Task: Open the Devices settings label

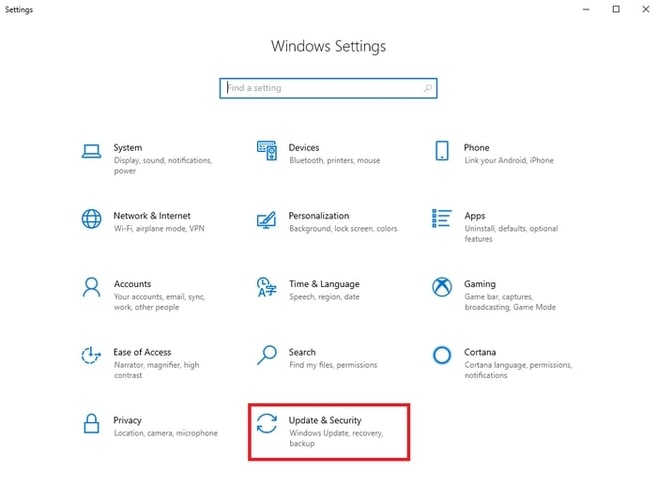Action: click(x=304, y=148)
